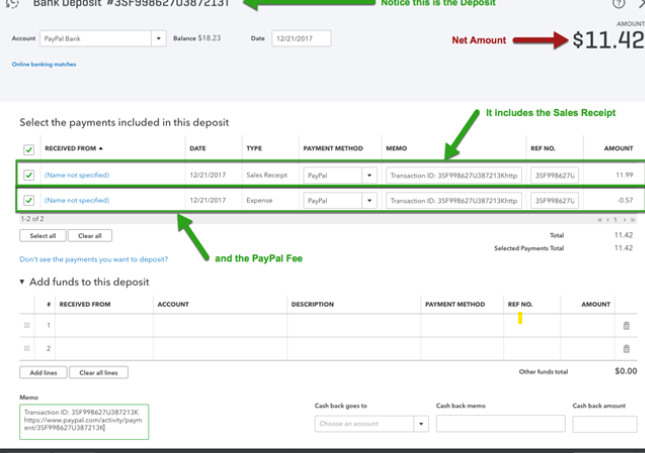Grab the drag handle for line 1
Screen dimensions: 645x453
point(27,325)
